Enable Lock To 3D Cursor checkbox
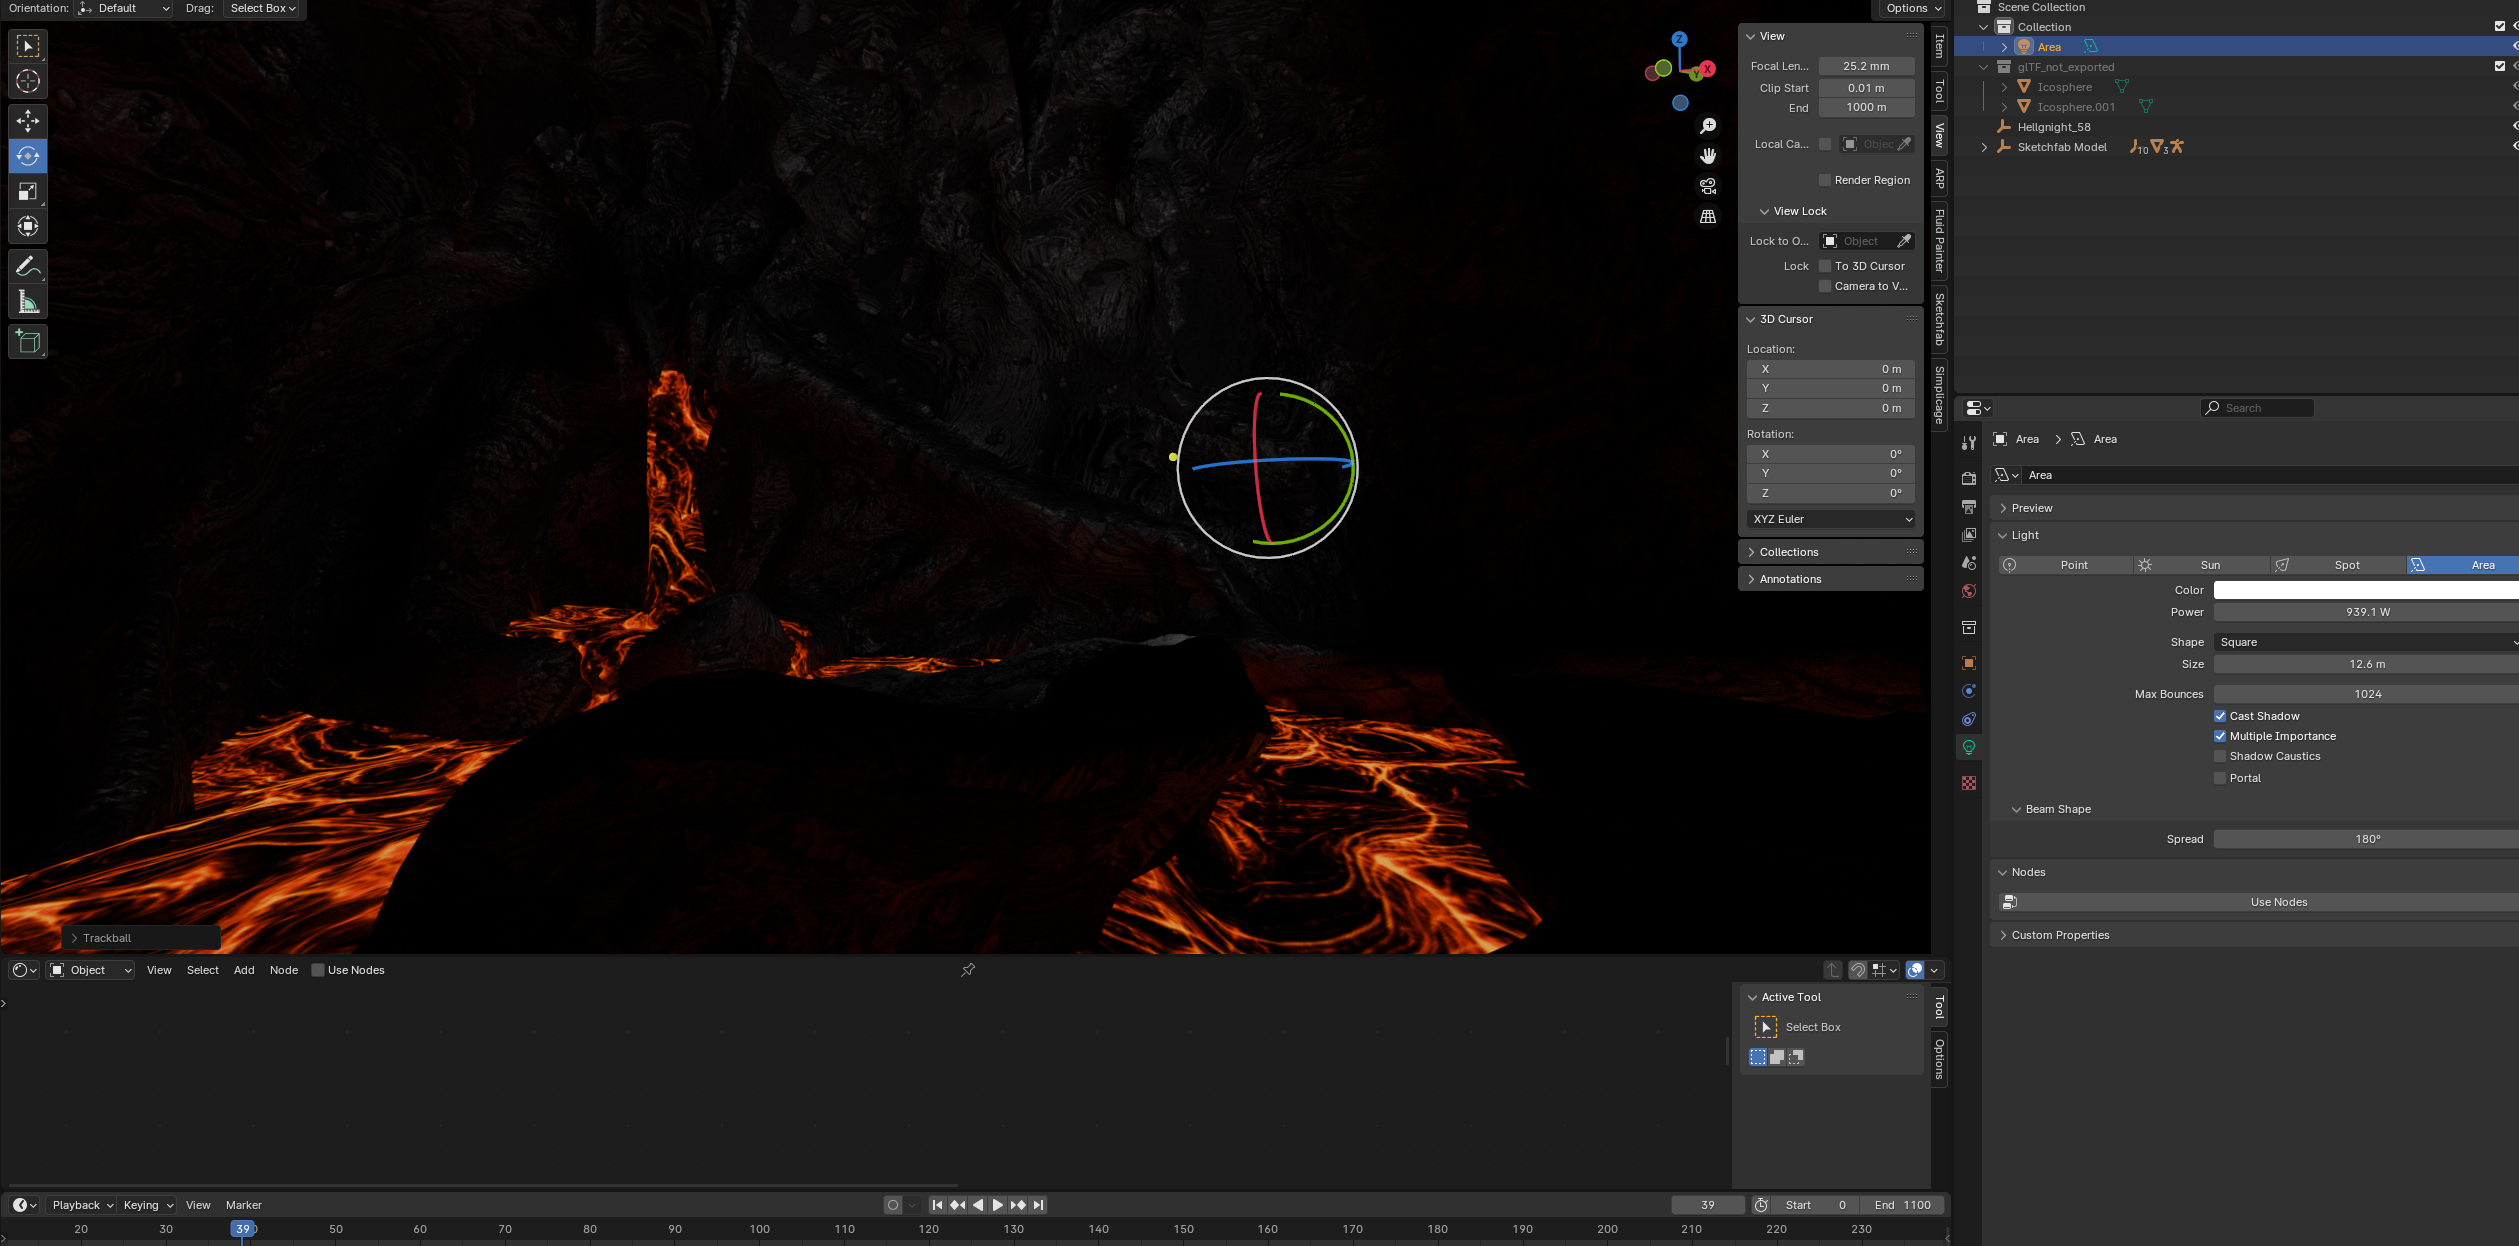Image resolution: width=2519 pixels, height=1246 pixels. point(1825,266)
